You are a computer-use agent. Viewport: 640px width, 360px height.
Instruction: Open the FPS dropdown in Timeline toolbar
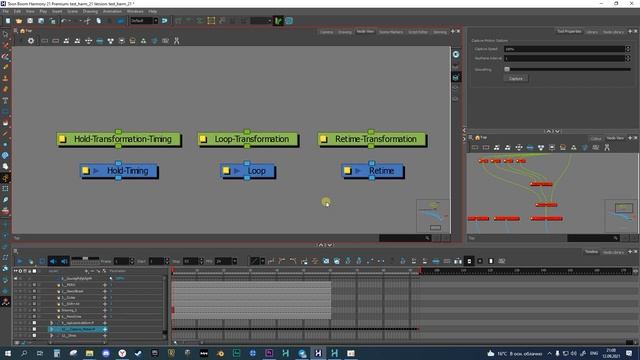235,261
